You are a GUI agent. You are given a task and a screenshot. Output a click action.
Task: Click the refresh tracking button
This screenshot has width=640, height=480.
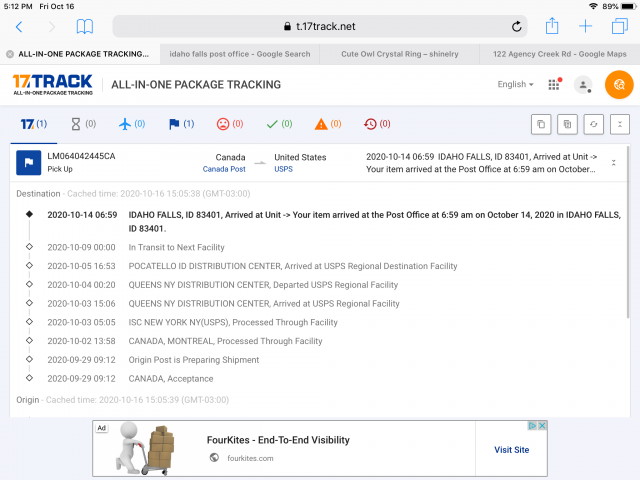tap(593, 124)
